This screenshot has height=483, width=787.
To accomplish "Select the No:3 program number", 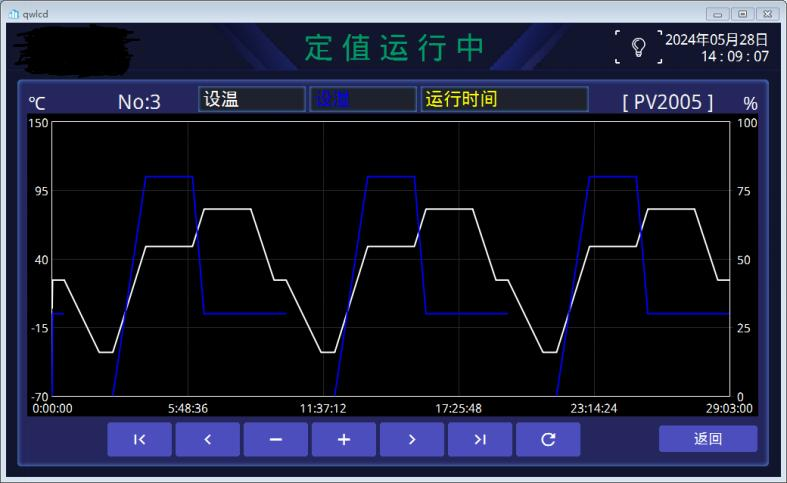I will pyautogui.click(x=139, y=102).
